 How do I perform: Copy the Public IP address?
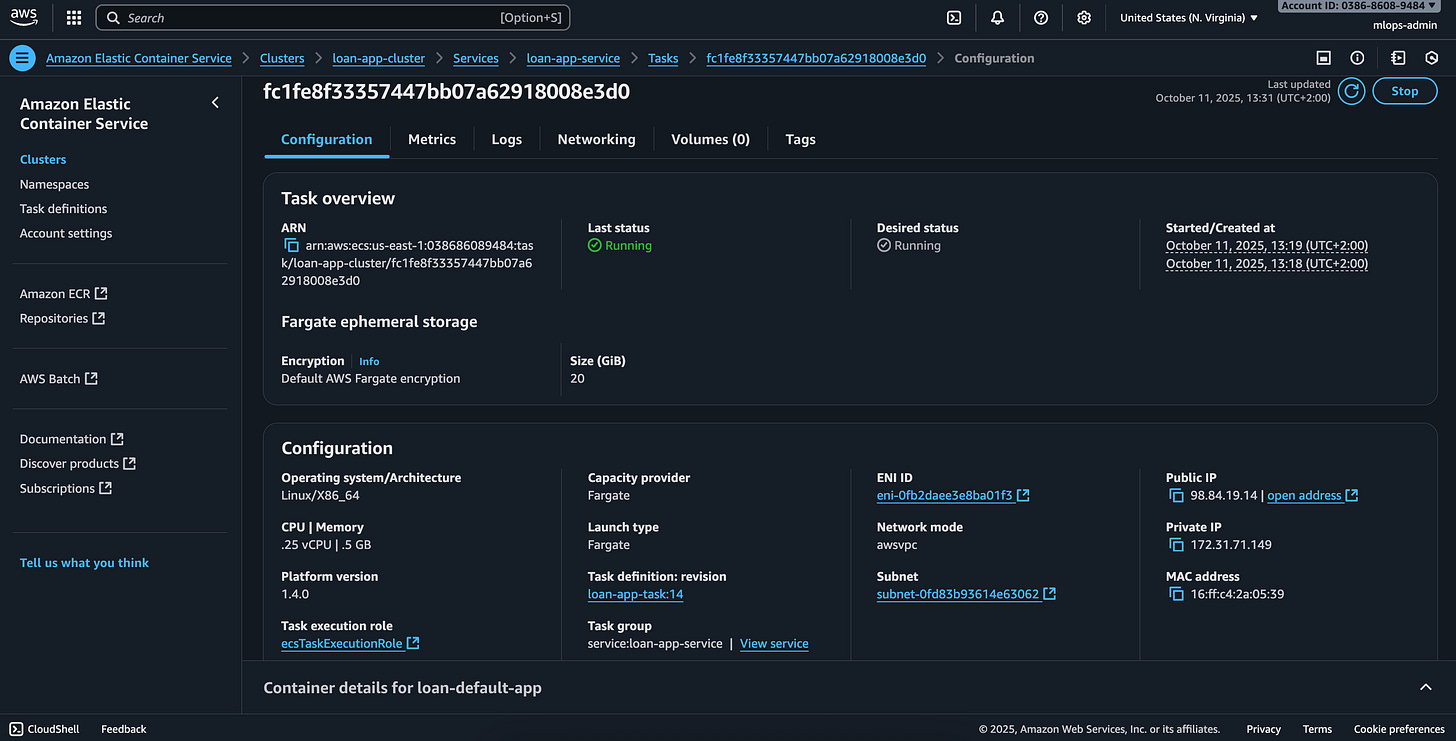point(1176,495)
